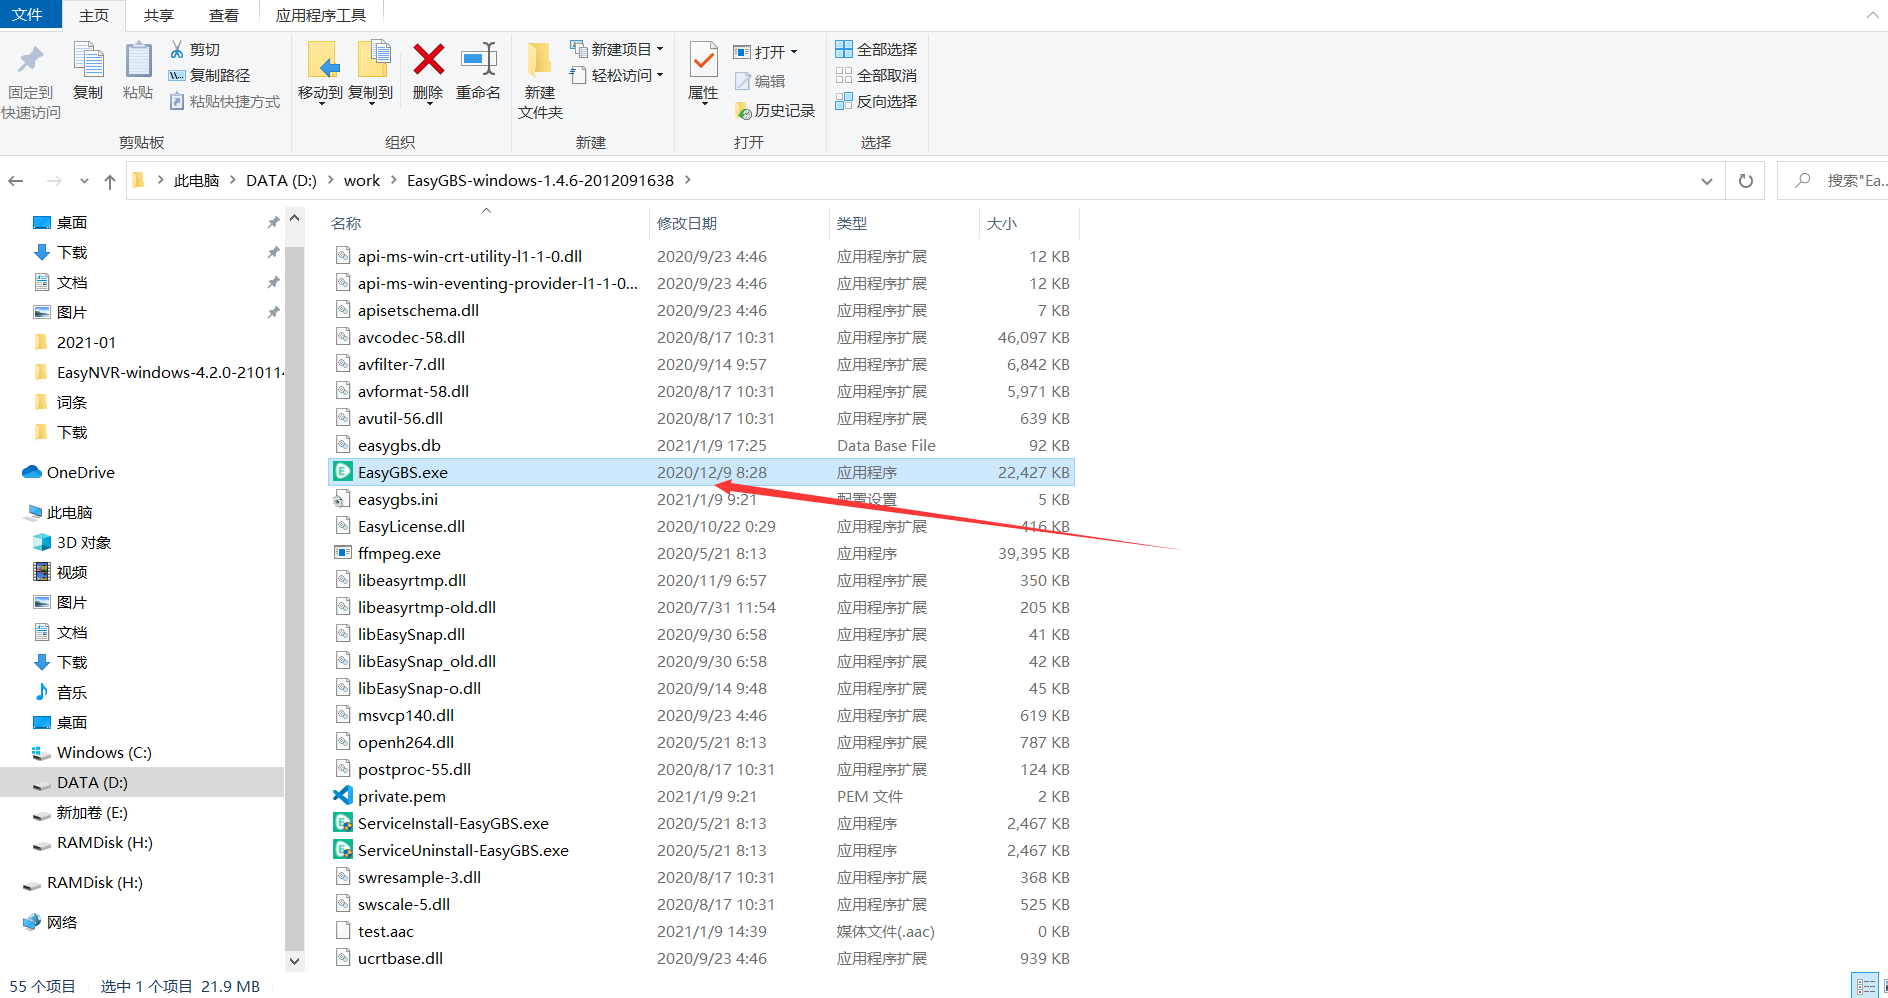Go back to previous folder
The image size is (1888, 998).
click(16, 181)
